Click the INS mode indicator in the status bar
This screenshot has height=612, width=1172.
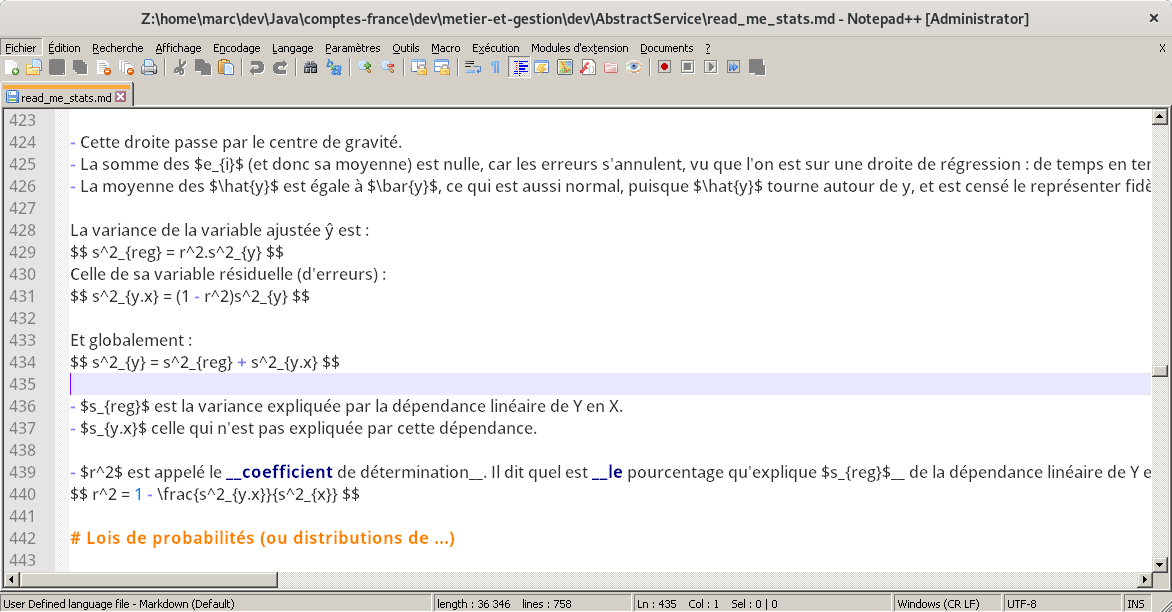(x=1135, y=604)
